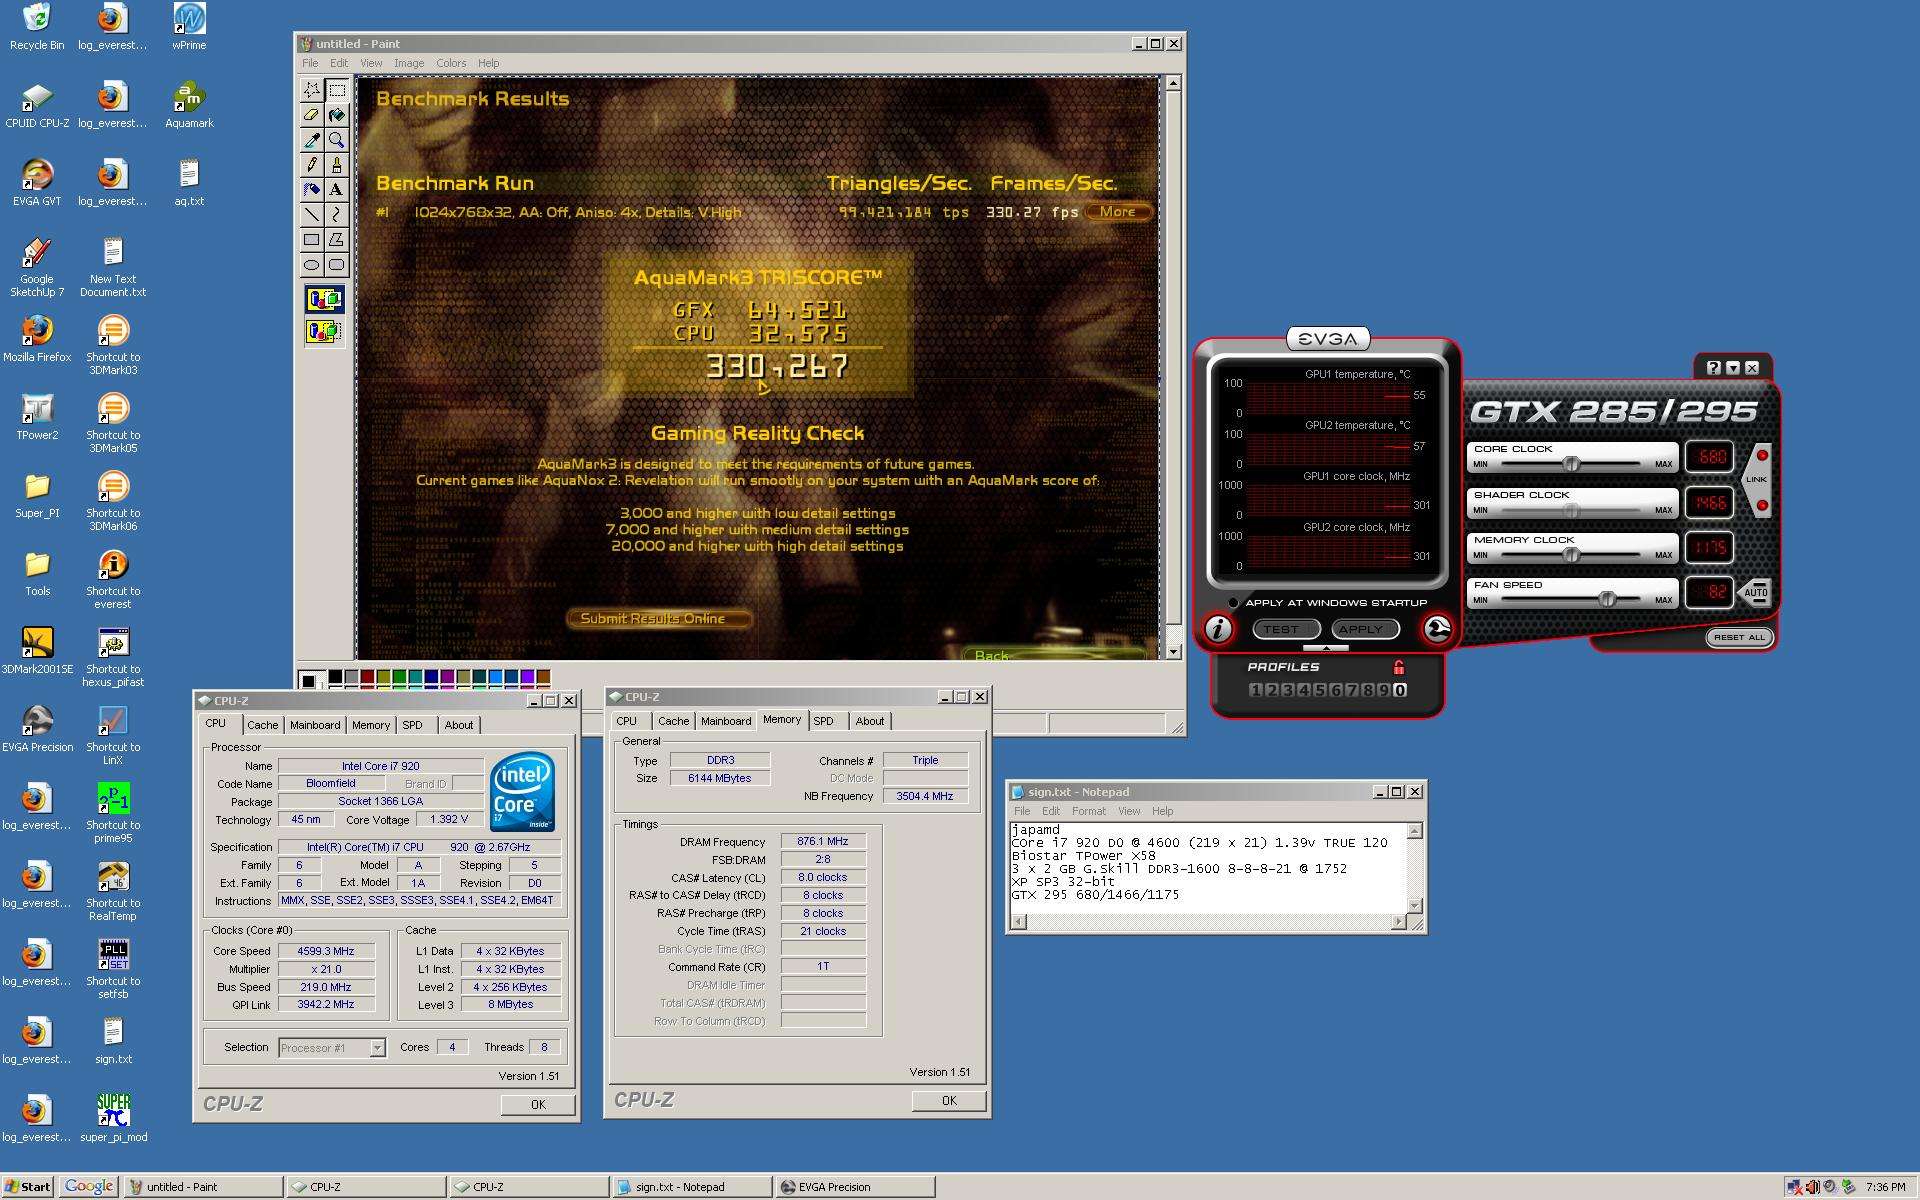Open About tab in right CPU-Z window
Image resolution: width=1920 pixels, height=1200 pixels.
tap(869, 721)
